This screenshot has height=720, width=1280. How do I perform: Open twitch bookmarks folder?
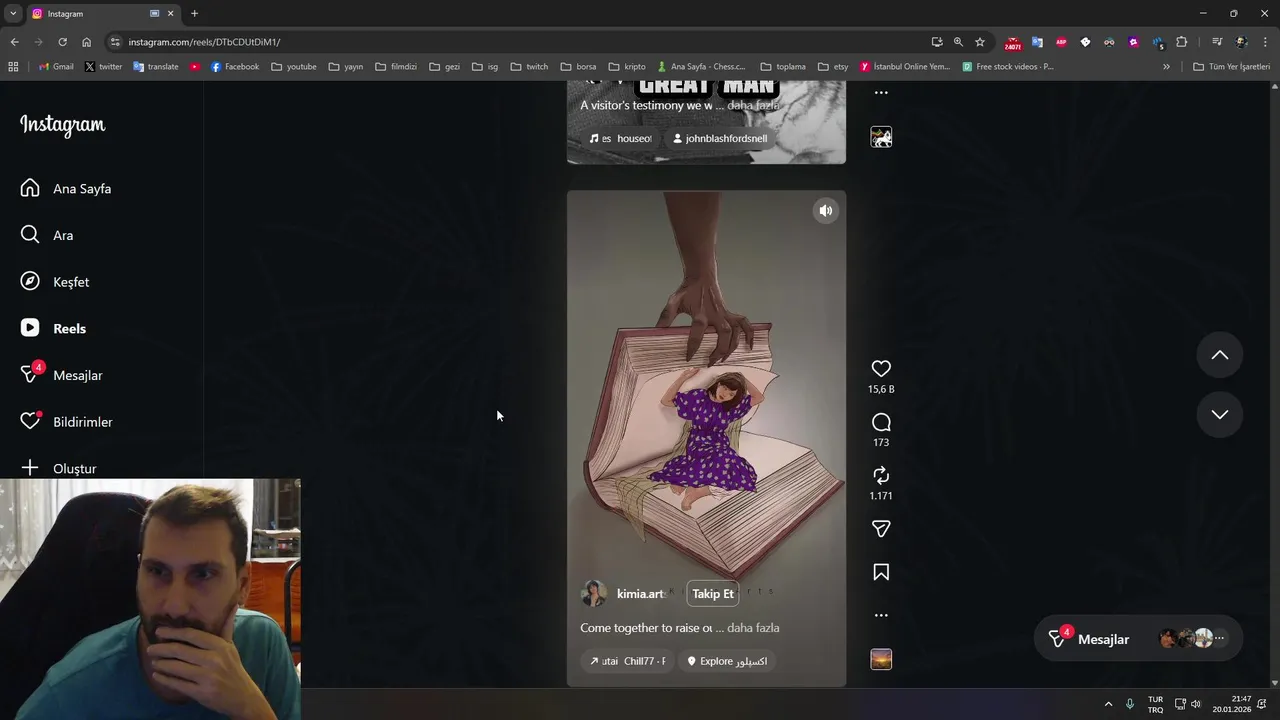(529, 67)
